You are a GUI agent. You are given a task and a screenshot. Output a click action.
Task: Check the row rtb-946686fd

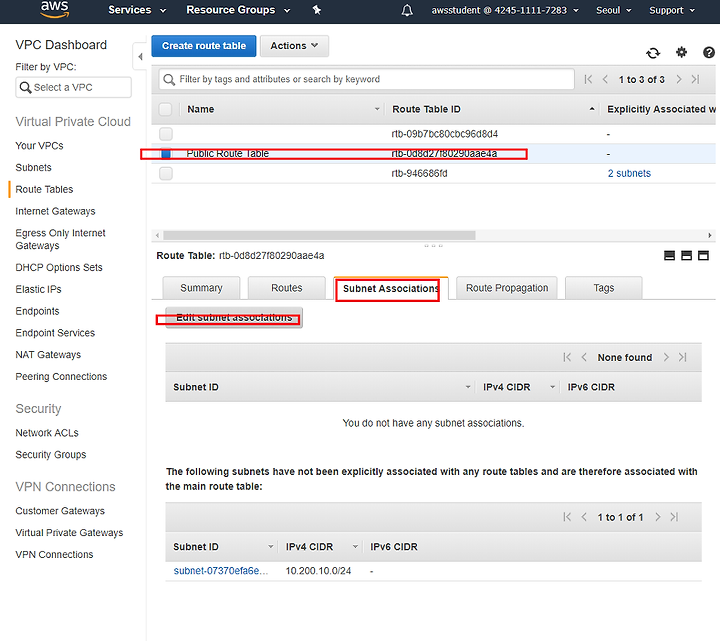(x=166, y=174)
